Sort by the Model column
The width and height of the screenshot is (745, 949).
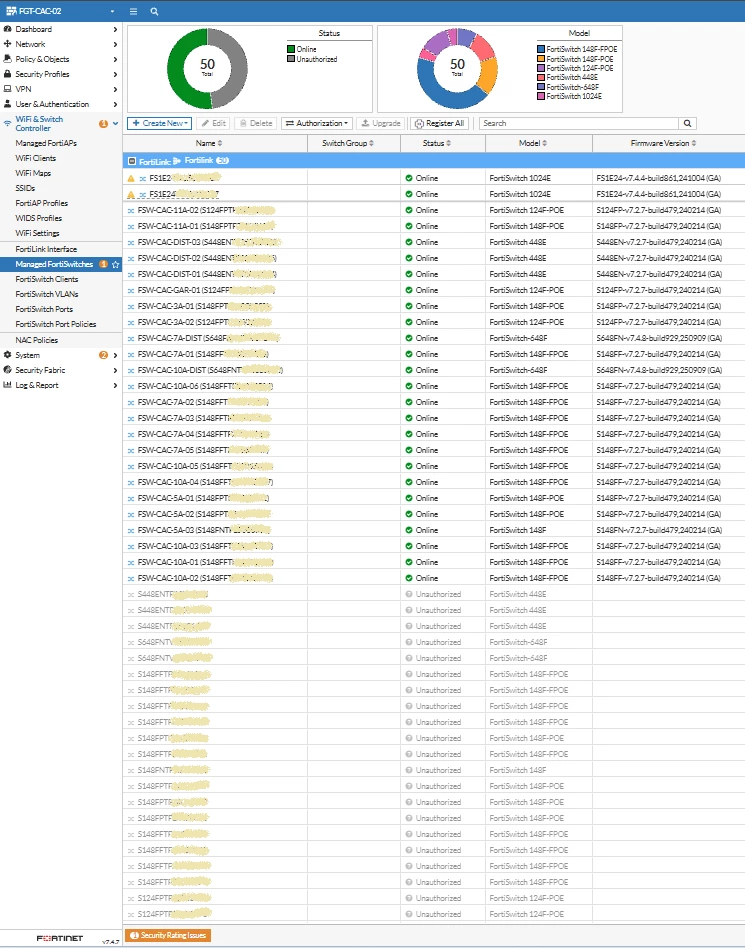533,143
